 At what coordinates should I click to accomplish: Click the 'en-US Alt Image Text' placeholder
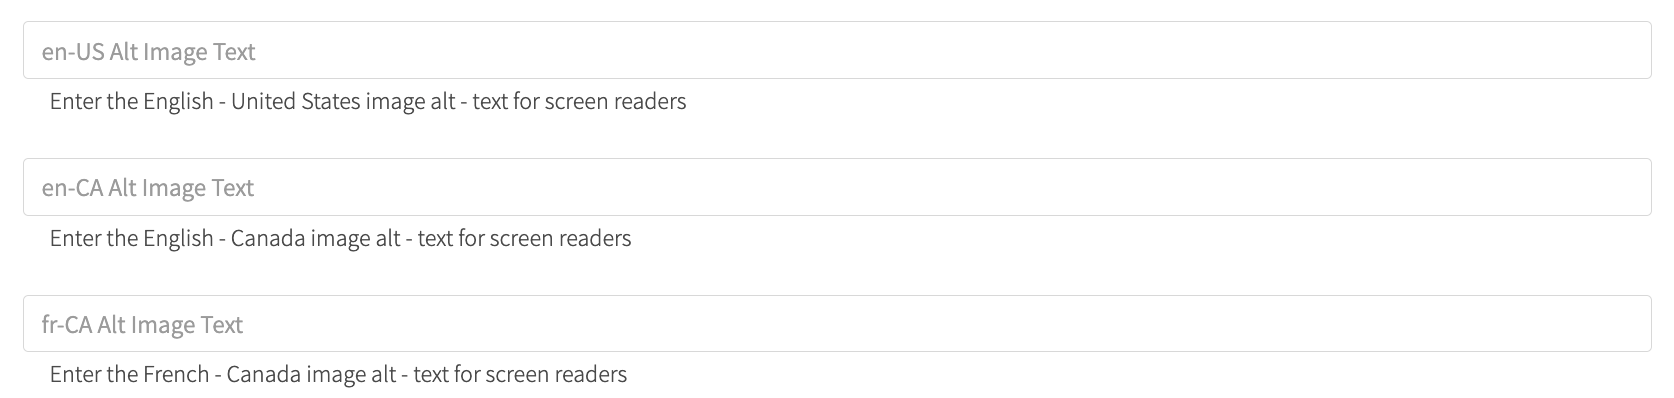click(149, 51)
